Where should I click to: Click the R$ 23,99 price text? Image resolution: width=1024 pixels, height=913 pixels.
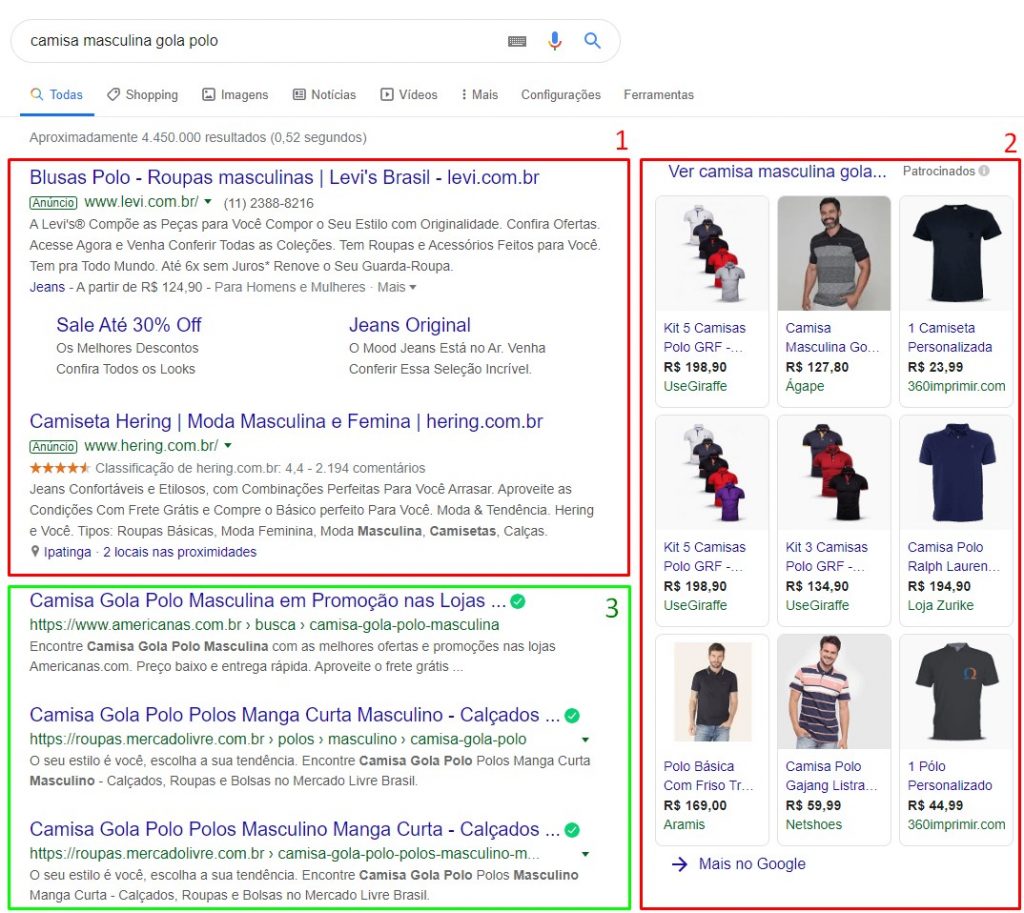click(935, 367)
